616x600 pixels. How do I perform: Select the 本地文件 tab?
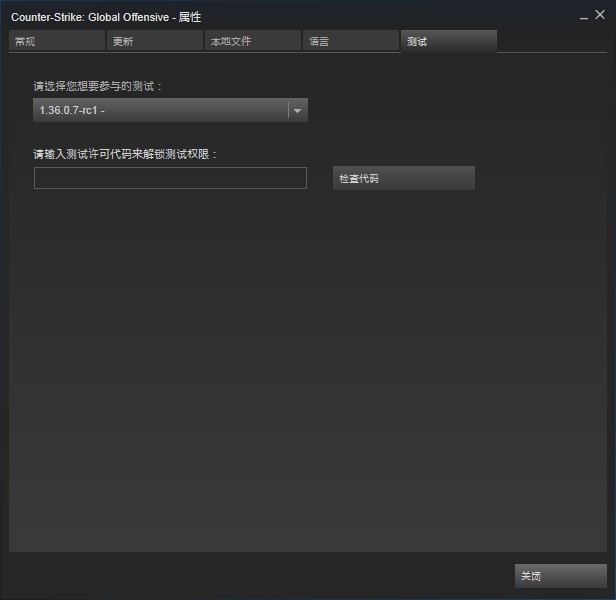tap(252, 41)
